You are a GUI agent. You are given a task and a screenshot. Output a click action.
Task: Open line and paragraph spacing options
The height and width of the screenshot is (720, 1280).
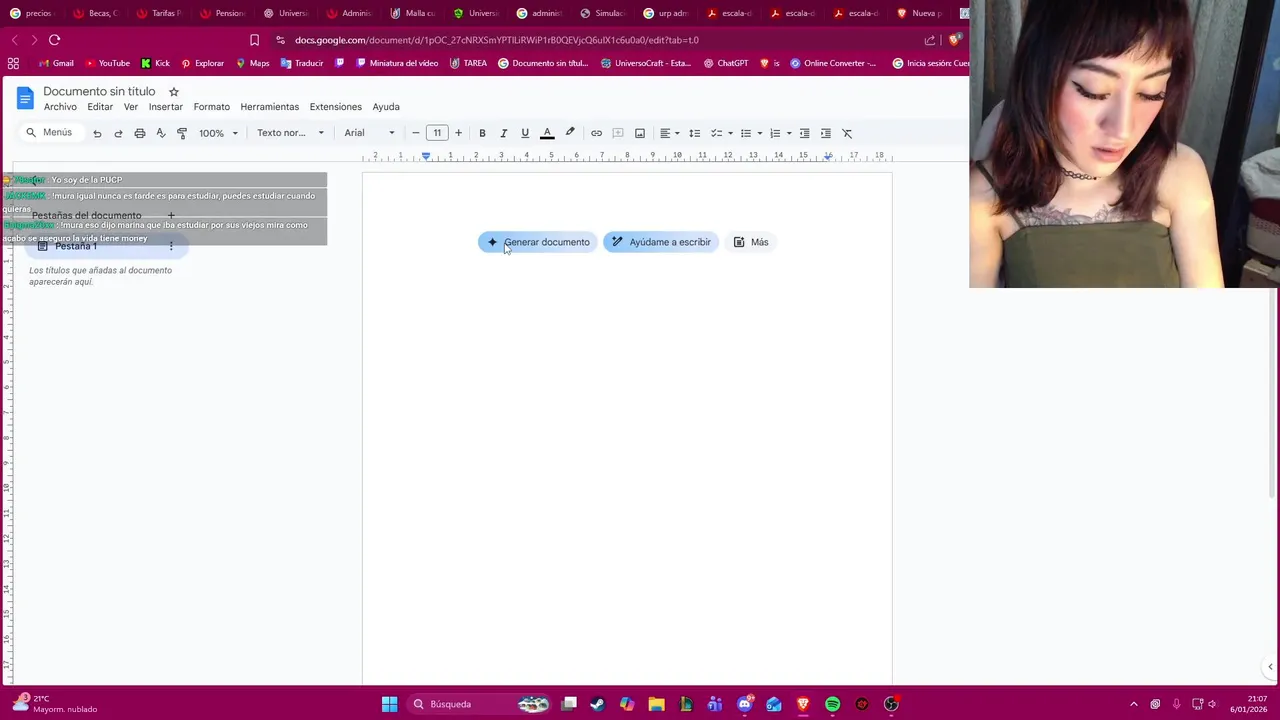click(x=694, y=133)
